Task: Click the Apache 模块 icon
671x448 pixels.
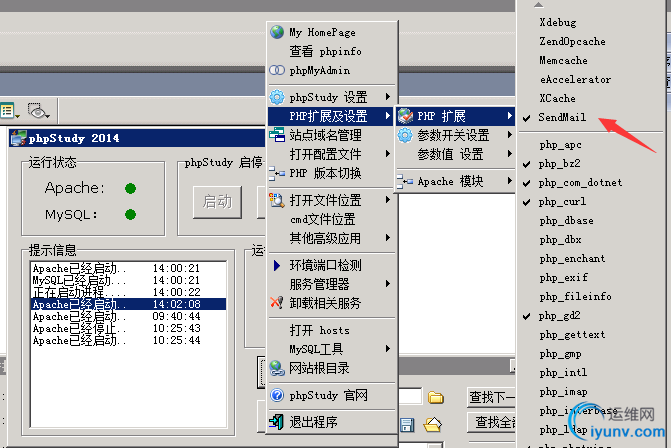Action: [x=405, y=181]
